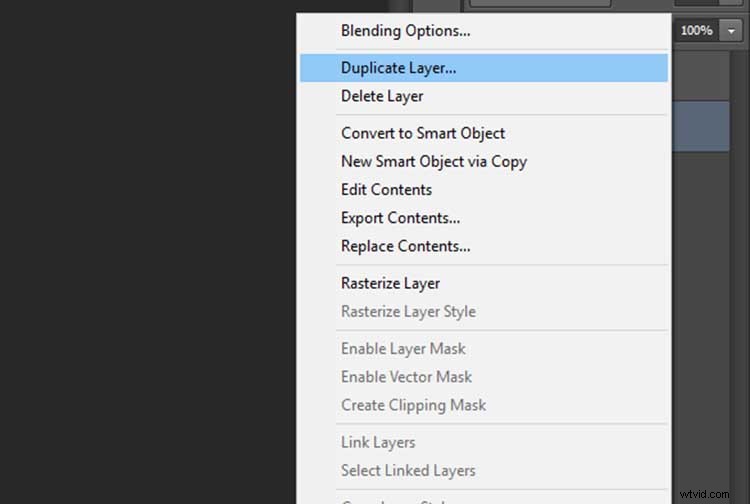This screenshot has width=750, height=504.
Task: Open Blending Options from context menu
Action: pos(405,31)
